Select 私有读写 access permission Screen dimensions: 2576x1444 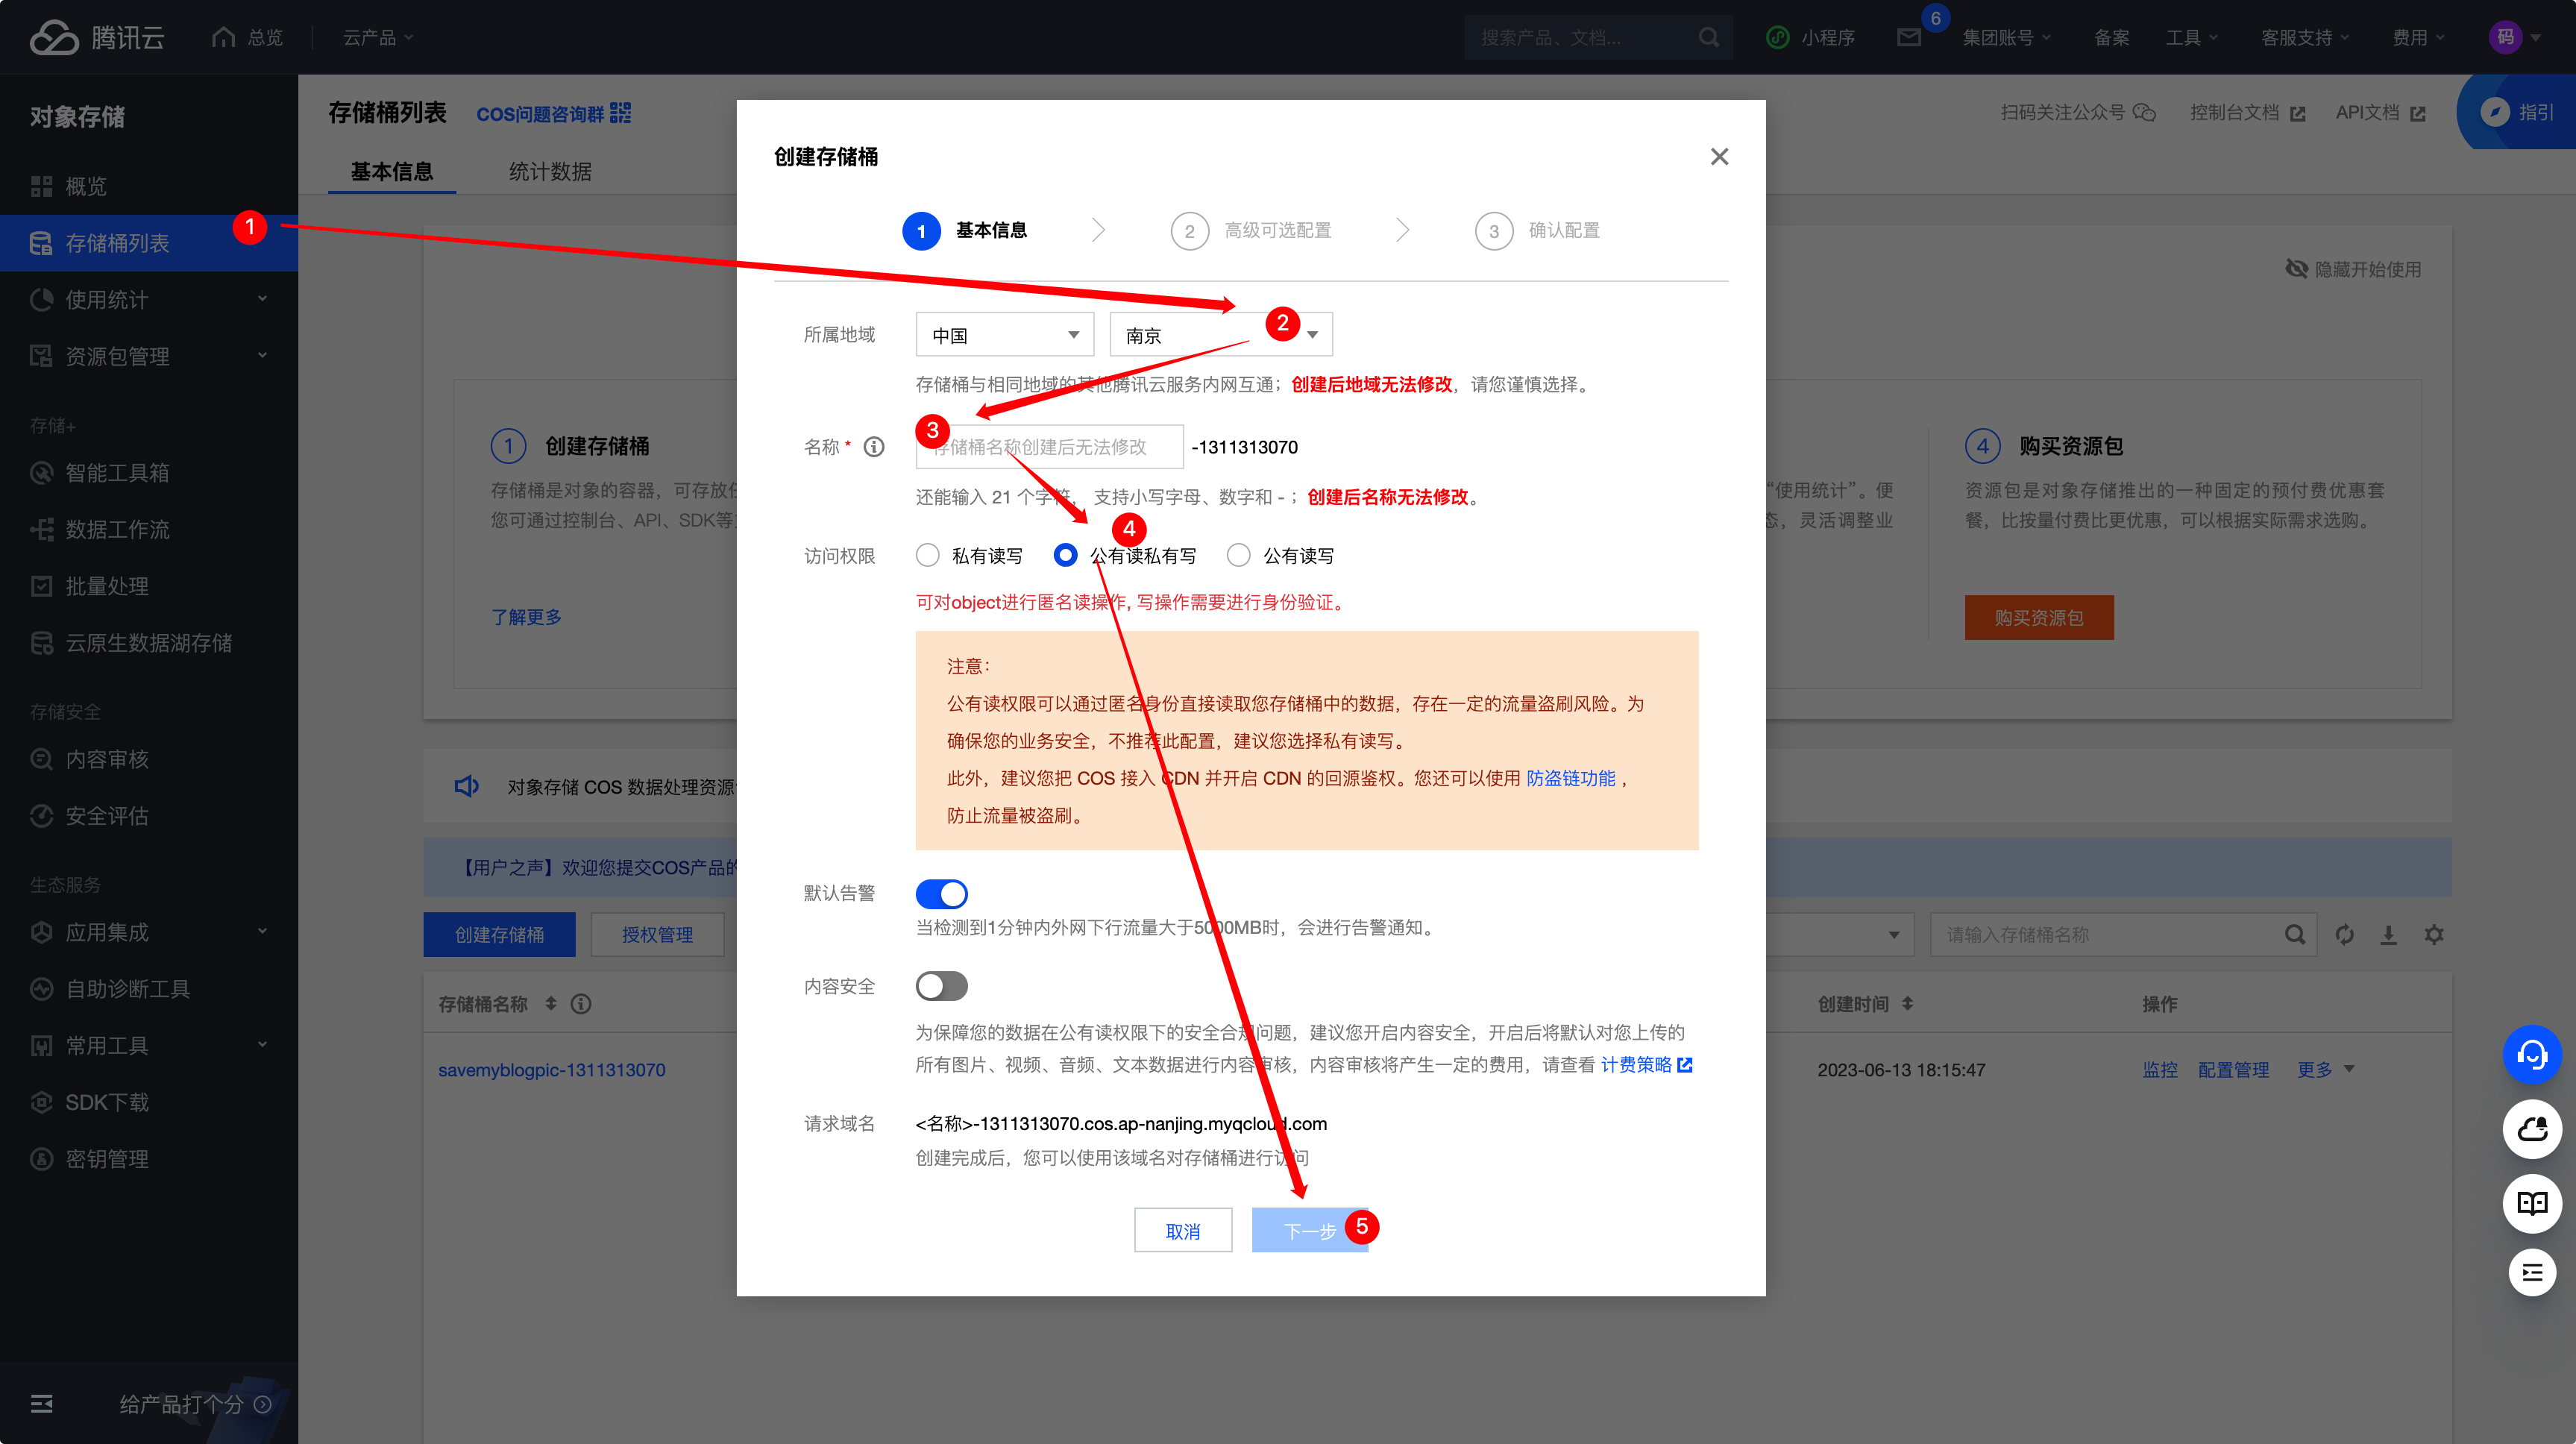(928, 555)
